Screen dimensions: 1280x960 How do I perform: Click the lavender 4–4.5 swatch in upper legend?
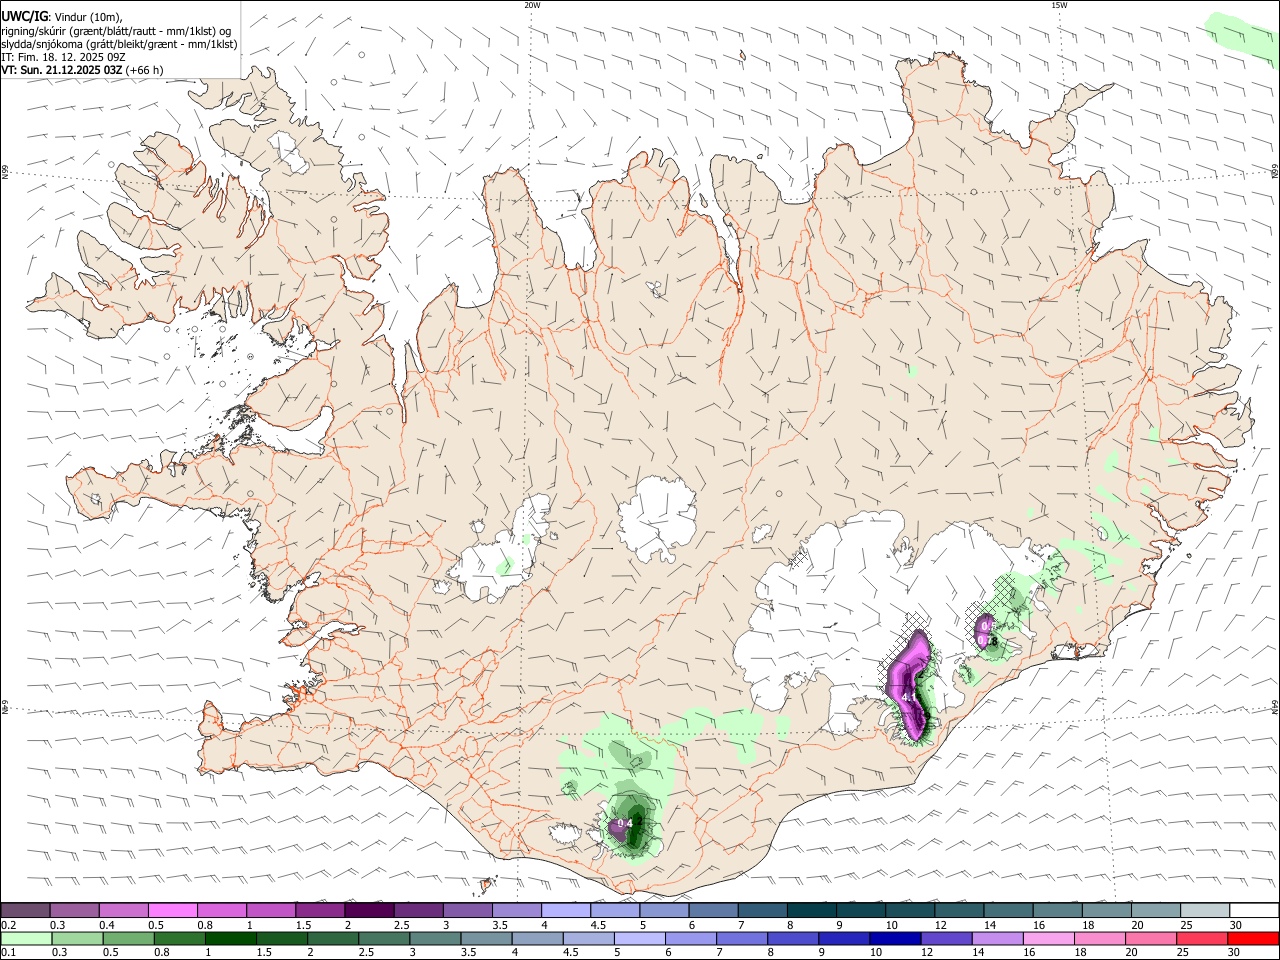point(565,910)
